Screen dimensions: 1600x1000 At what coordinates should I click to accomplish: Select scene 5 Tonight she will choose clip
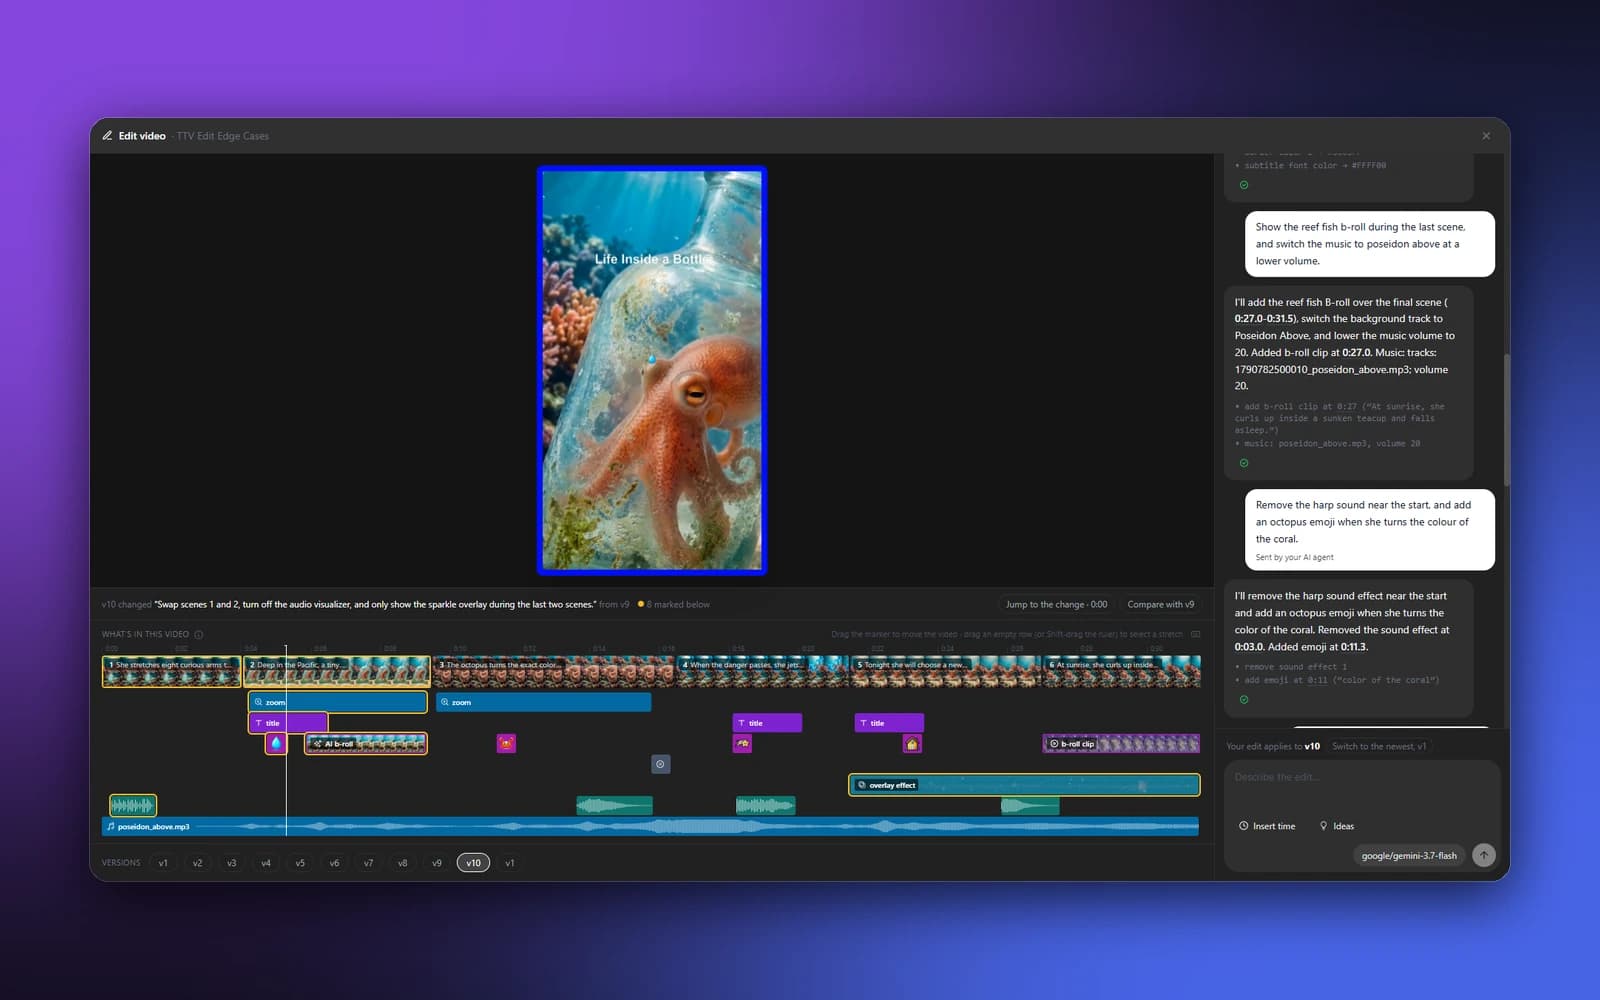click(947, 671)
